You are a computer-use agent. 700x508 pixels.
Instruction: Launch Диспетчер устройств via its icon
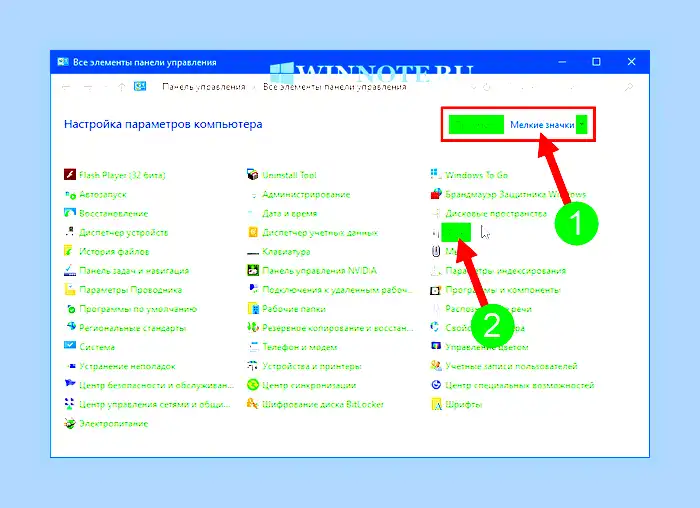point(70,232)
